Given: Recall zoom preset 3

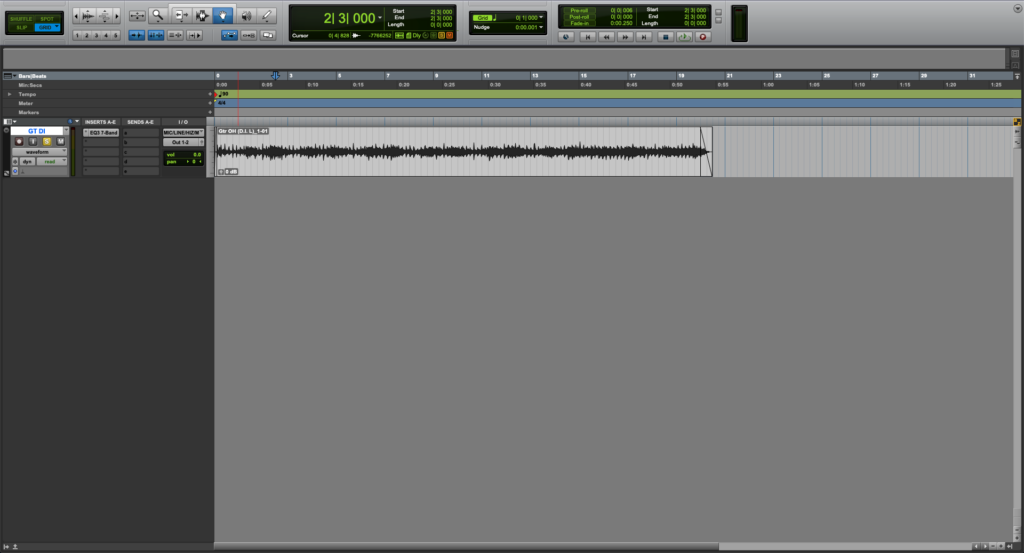Looking at the screenshot, I should click(96, 35).
